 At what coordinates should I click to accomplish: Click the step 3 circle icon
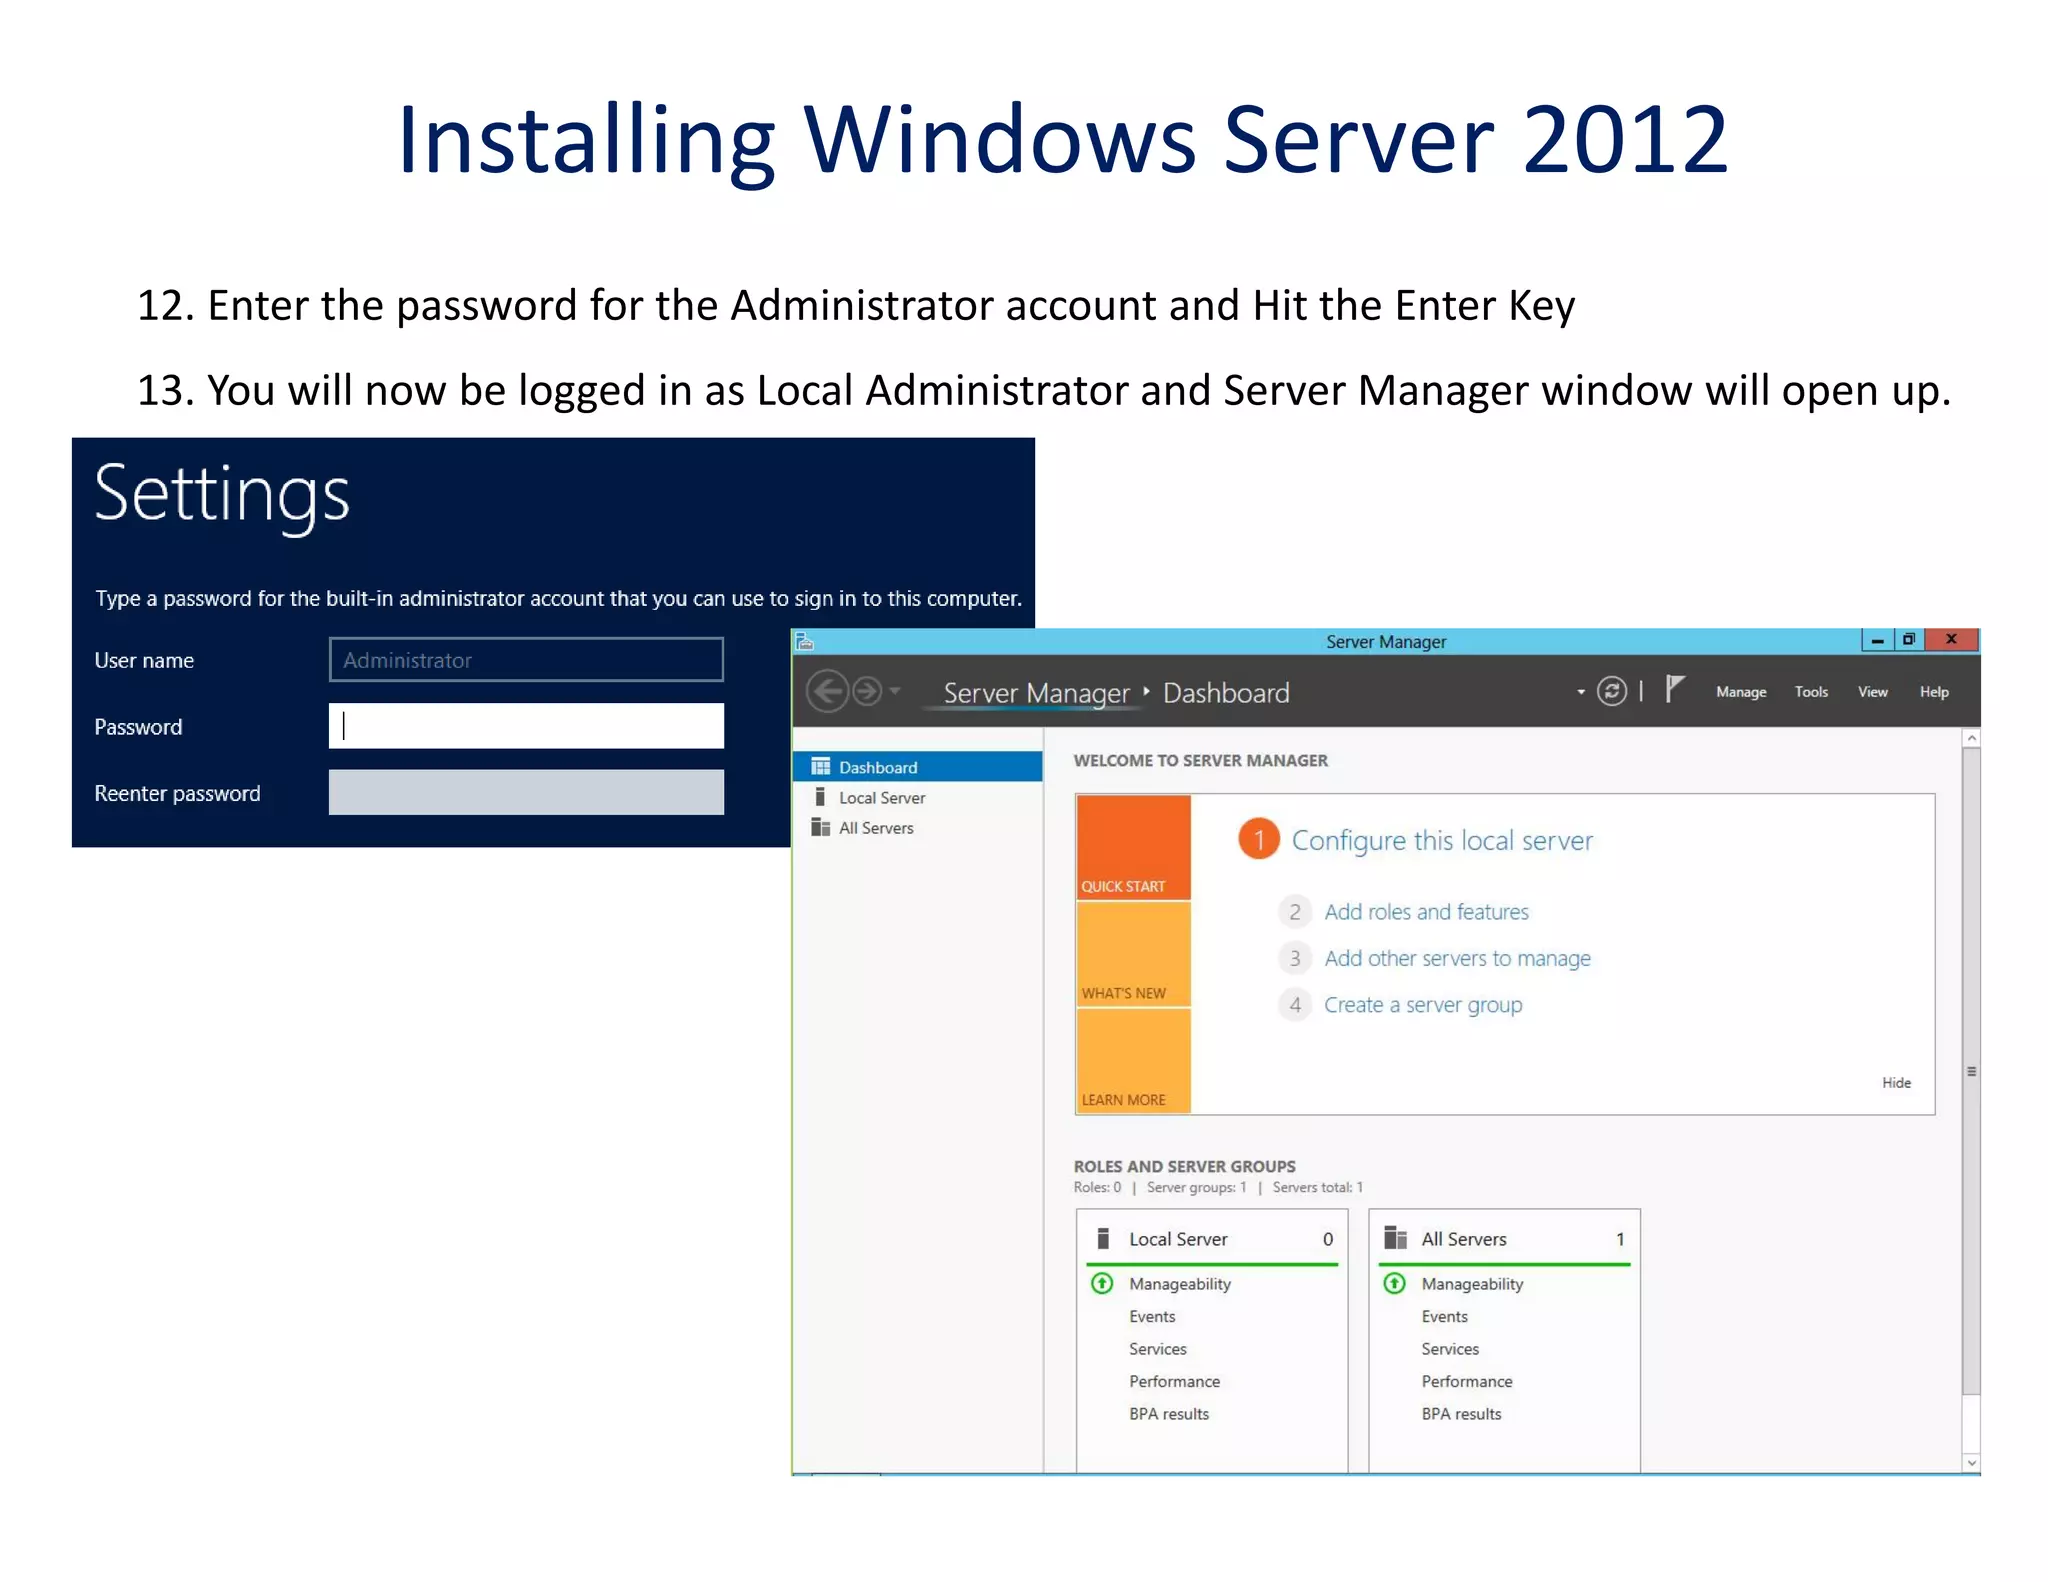(x=1295, y=958)
